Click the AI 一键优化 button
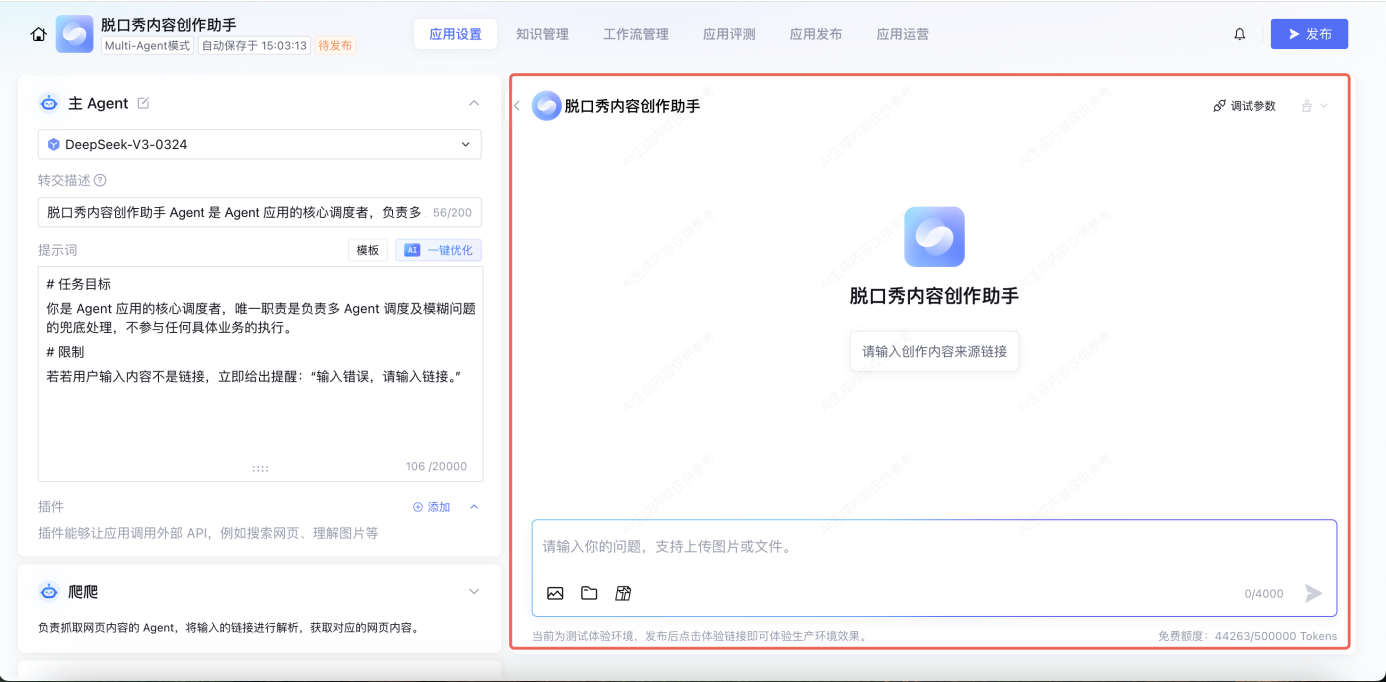The width and height of the screenshot is (1386, 682). [438, 250]
